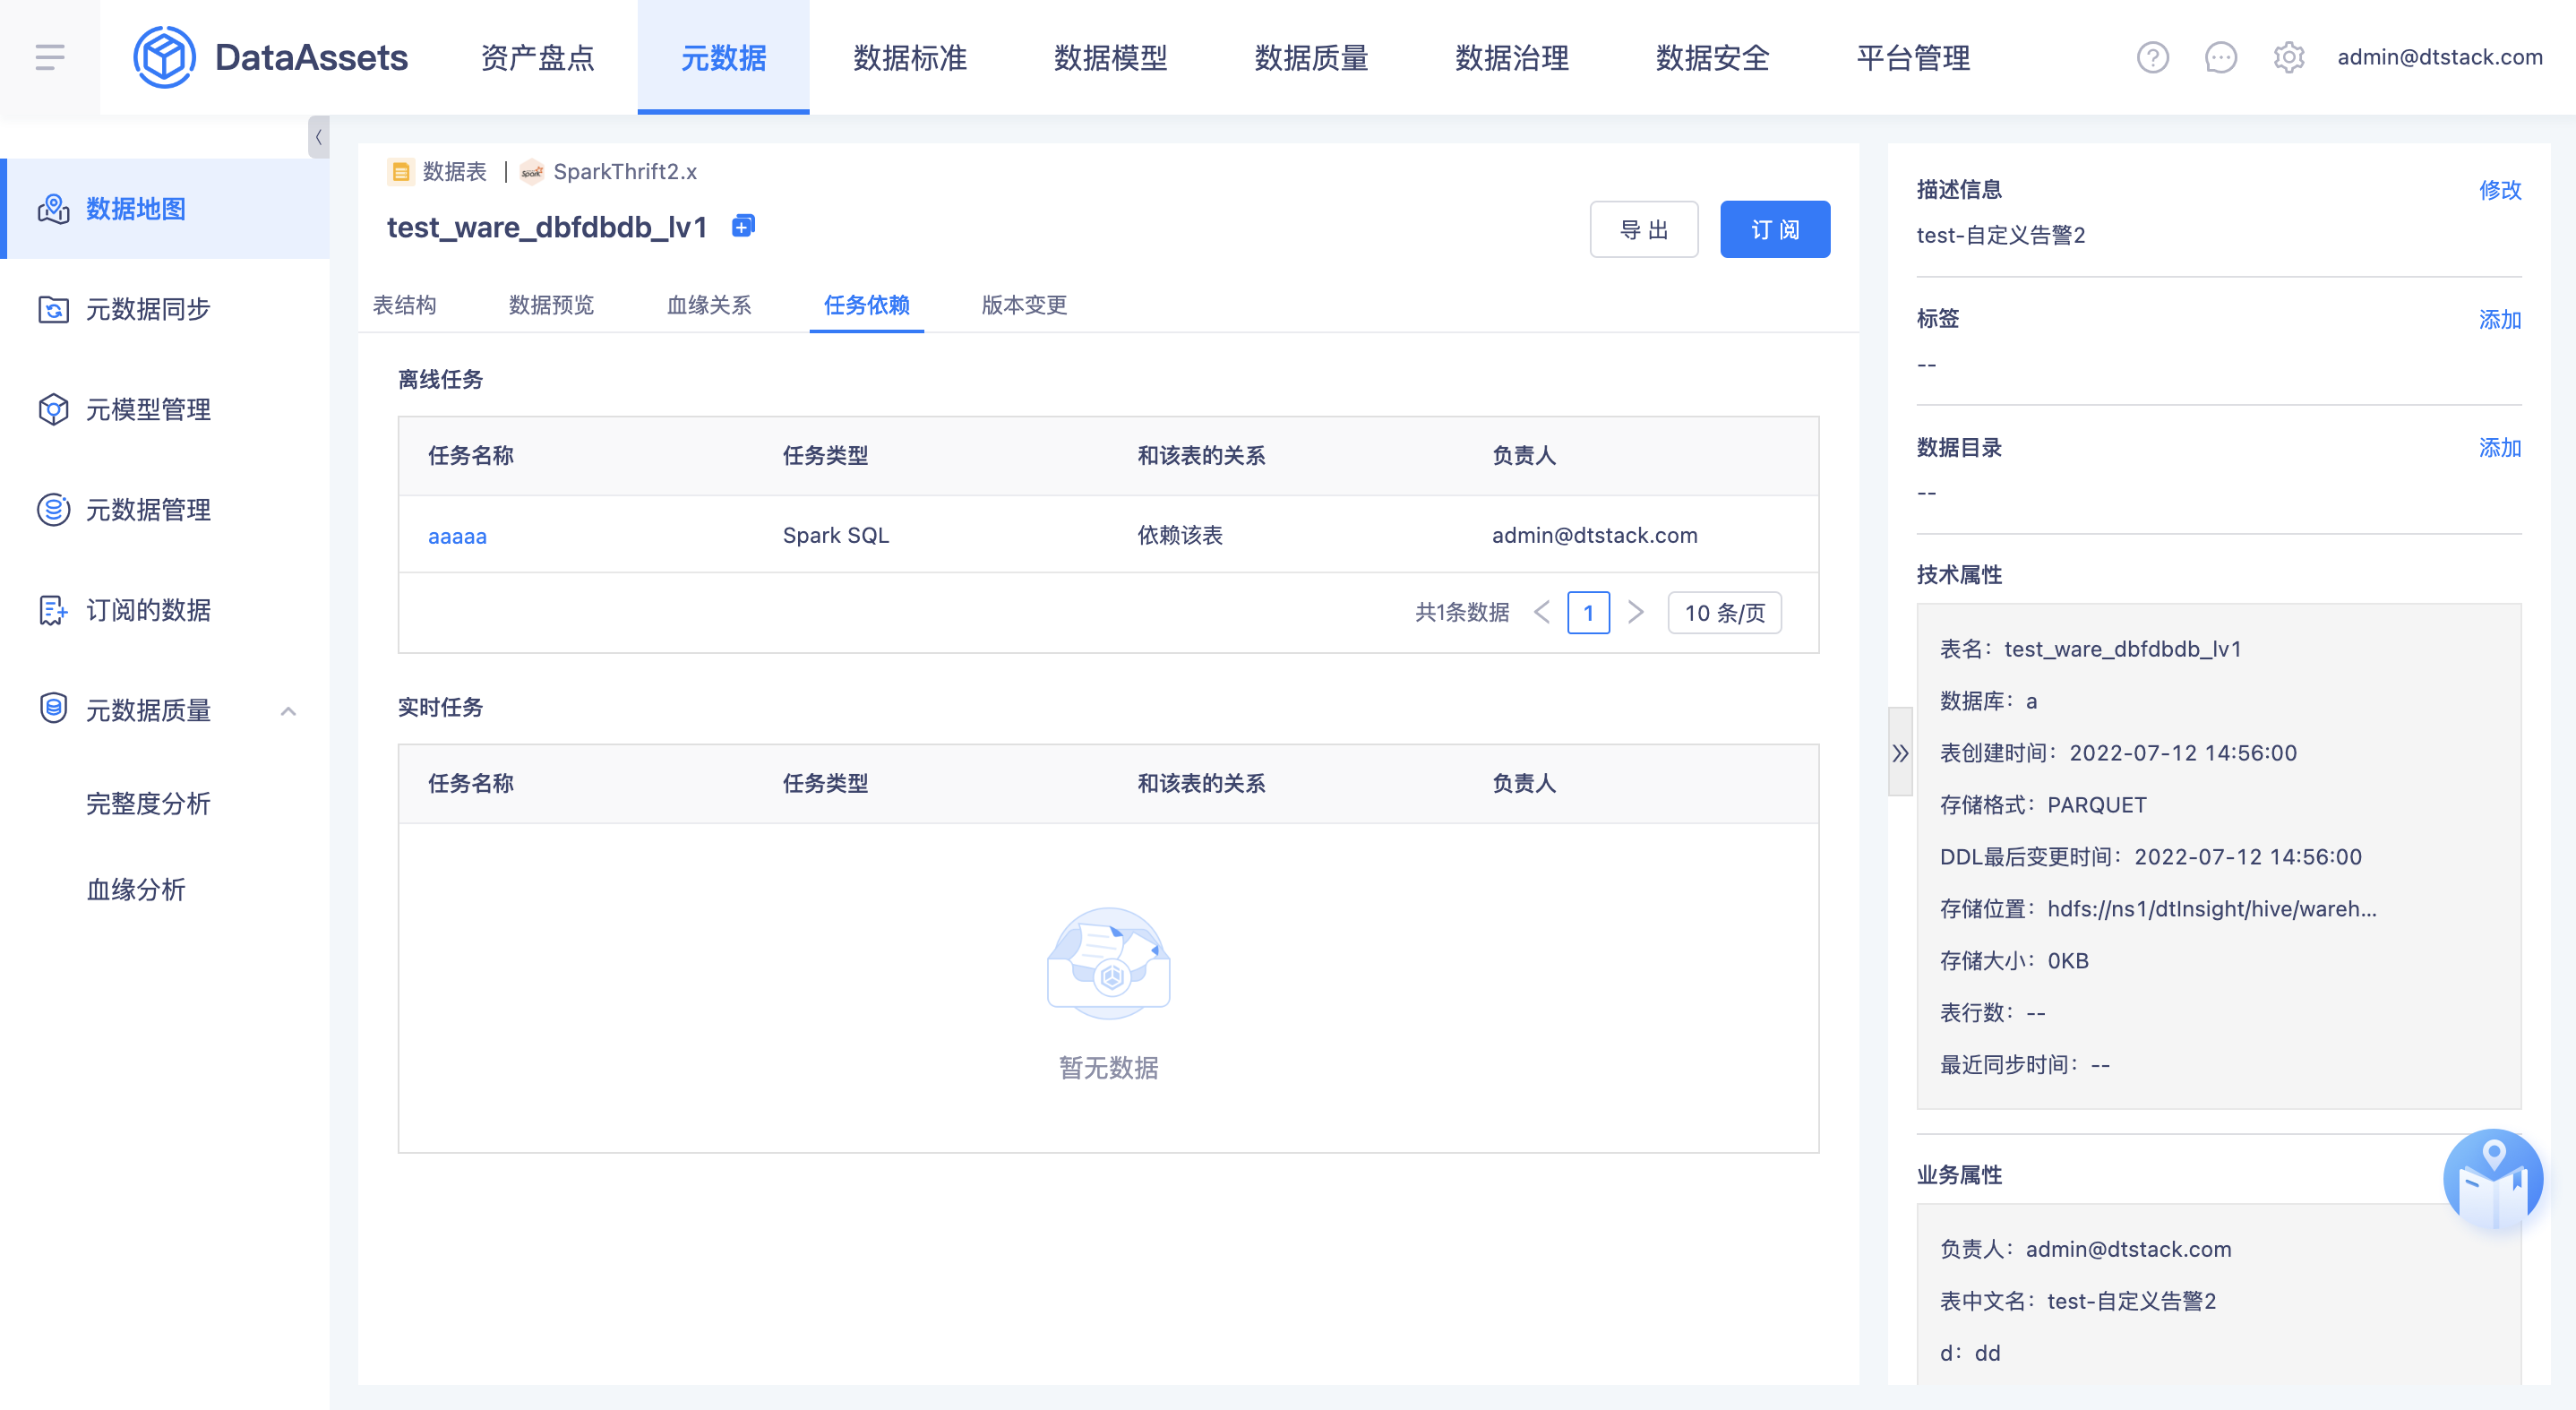Click the 导出 export button
This screenshot has width=2576, height=1410.
pos(1644,229)
